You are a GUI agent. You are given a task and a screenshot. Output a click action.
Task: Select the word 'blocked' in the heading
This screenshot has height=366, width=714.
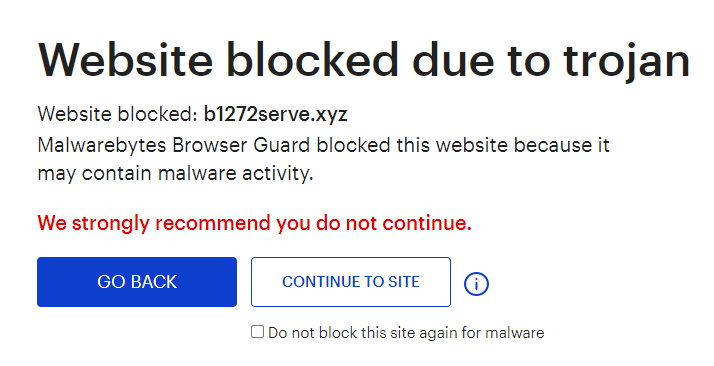pyautogui.click(x=312, y=60)
